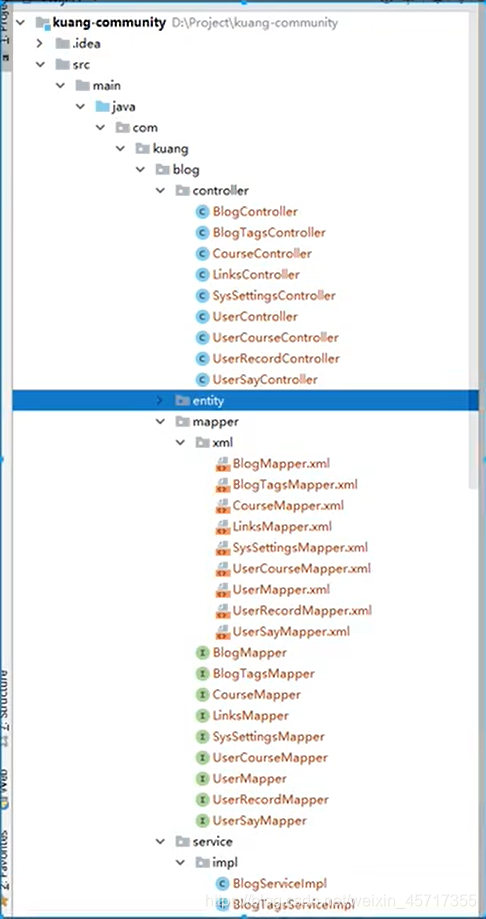486x919 pixels.
Task: Open UserMapper interface
Action: point(249,778)
